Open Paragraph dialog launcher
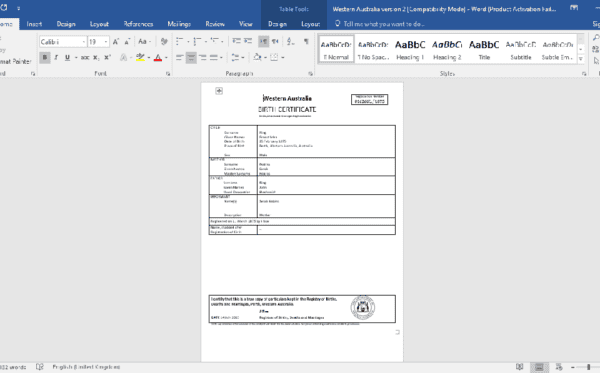This screenshot has height=373, width=600. [311, 73]
